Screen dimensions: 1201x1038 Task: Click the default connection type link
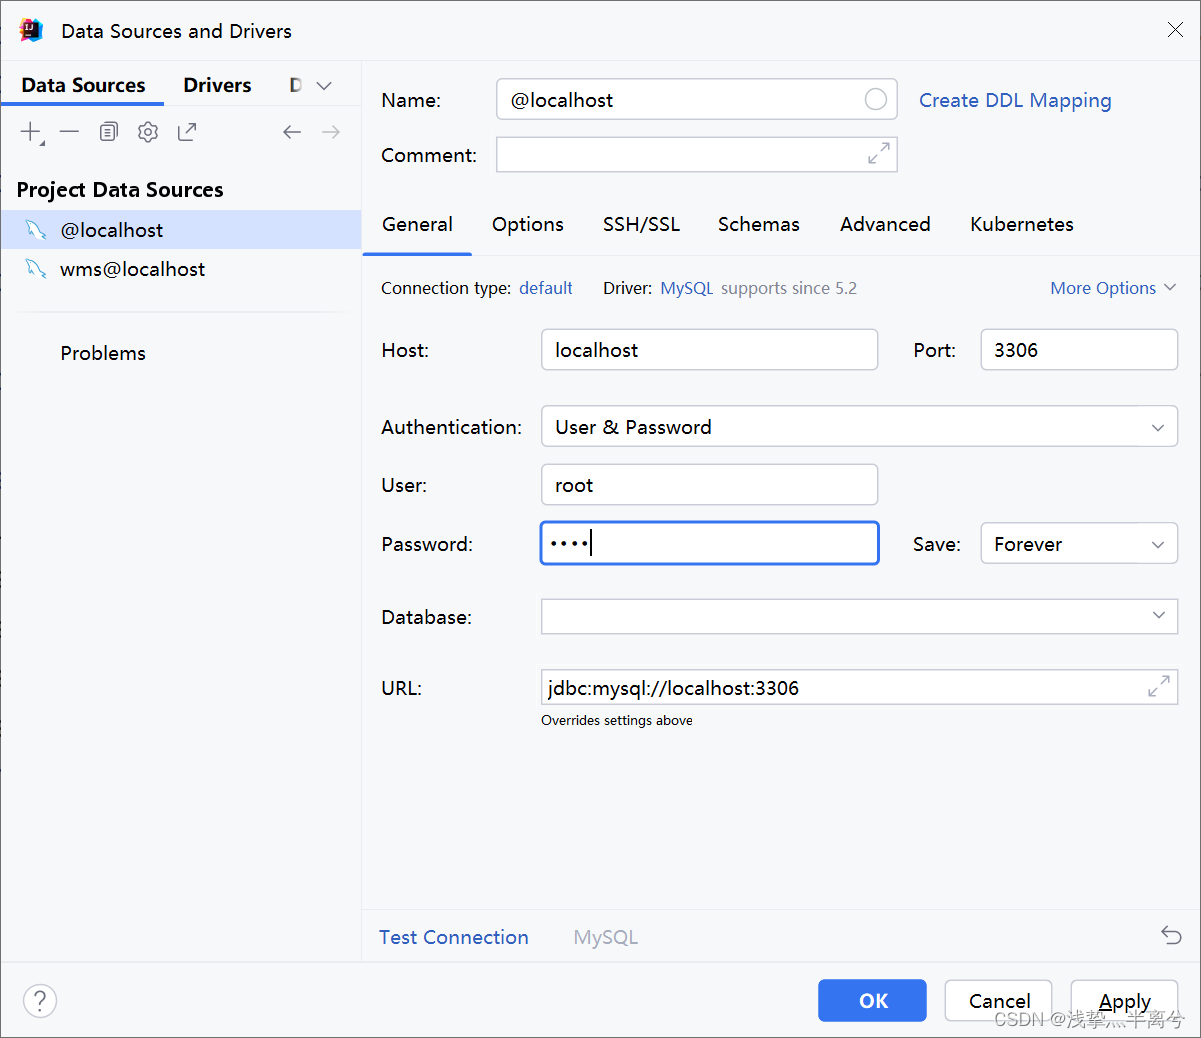(546, 288)
